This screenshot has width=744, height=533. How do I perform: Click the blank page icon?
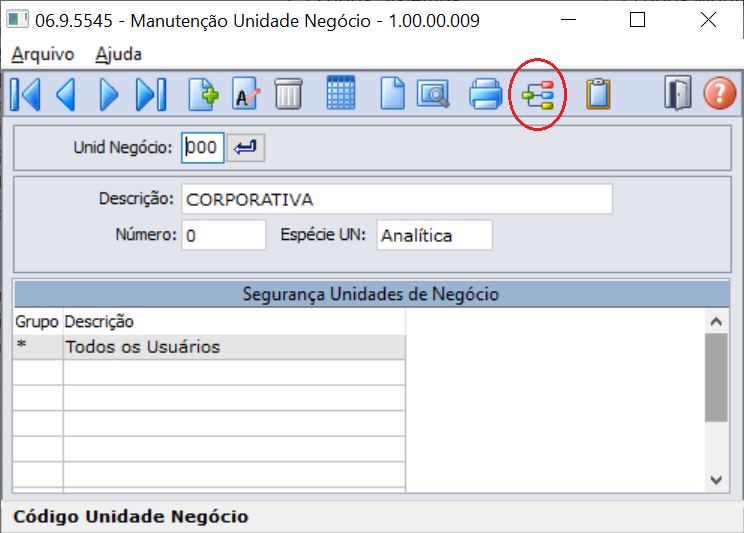tap(392, 94)
